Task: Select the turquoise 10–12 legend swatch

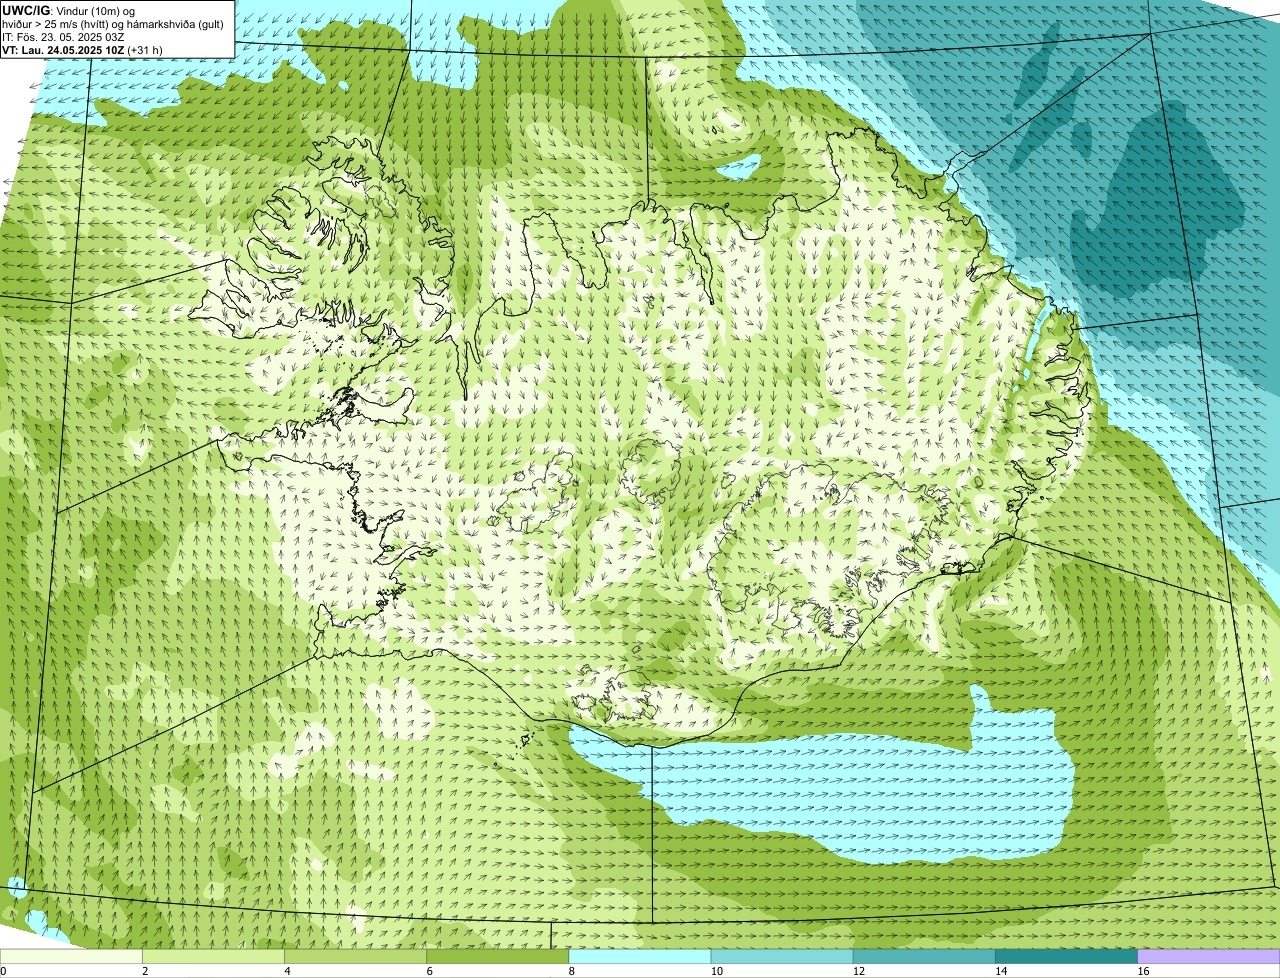Action: 782,957
